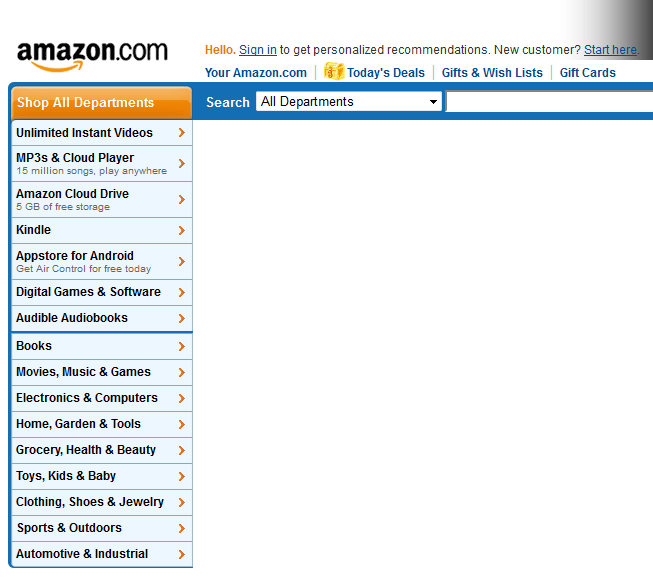Click the arrow next to Sports & Outdoors
The image size is (653, 582).
click(181, 528)
